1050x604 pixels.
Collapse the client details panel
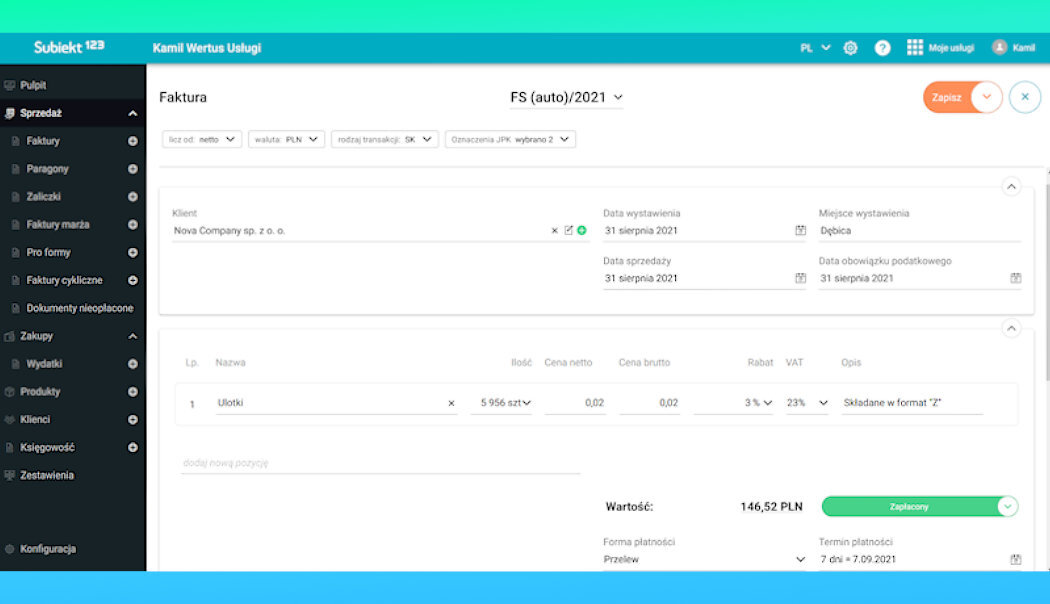[x=1010, y=186]
